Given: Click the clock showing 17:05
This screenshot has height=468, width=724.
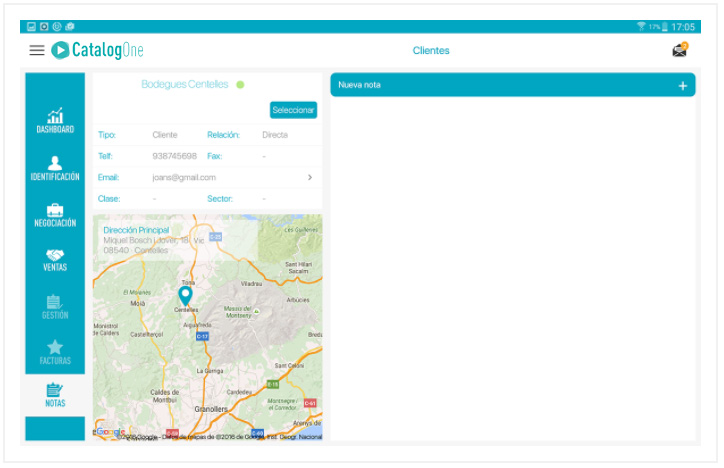Looking at the screenshot, I should pyautogui.click(x=683, y=27).
